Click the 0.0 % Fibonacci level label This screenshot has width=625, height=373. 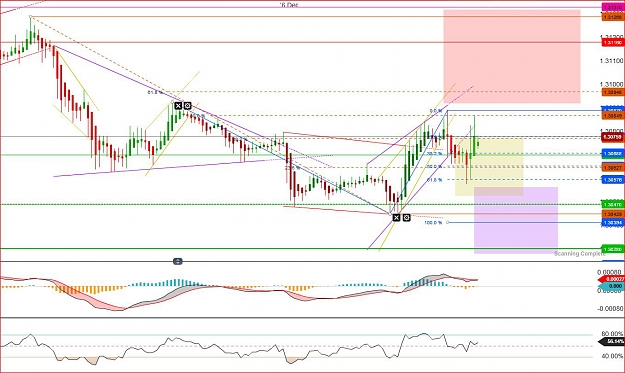[x=436, y=111]
